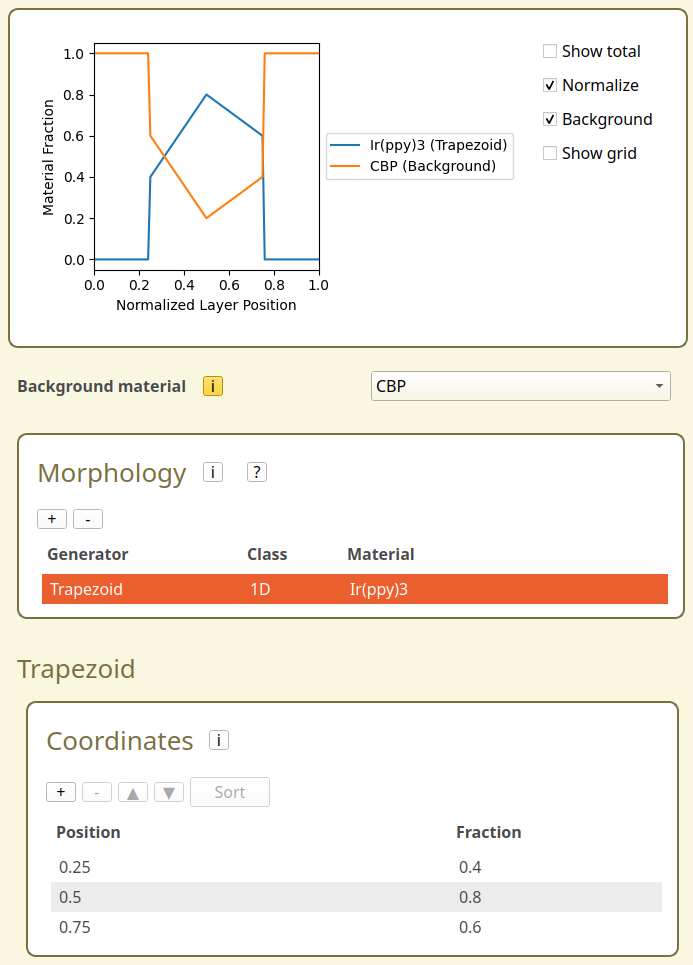693x965 pixels.
Task: Uncheck the Normalize checkbox
Action: [550, 85]
